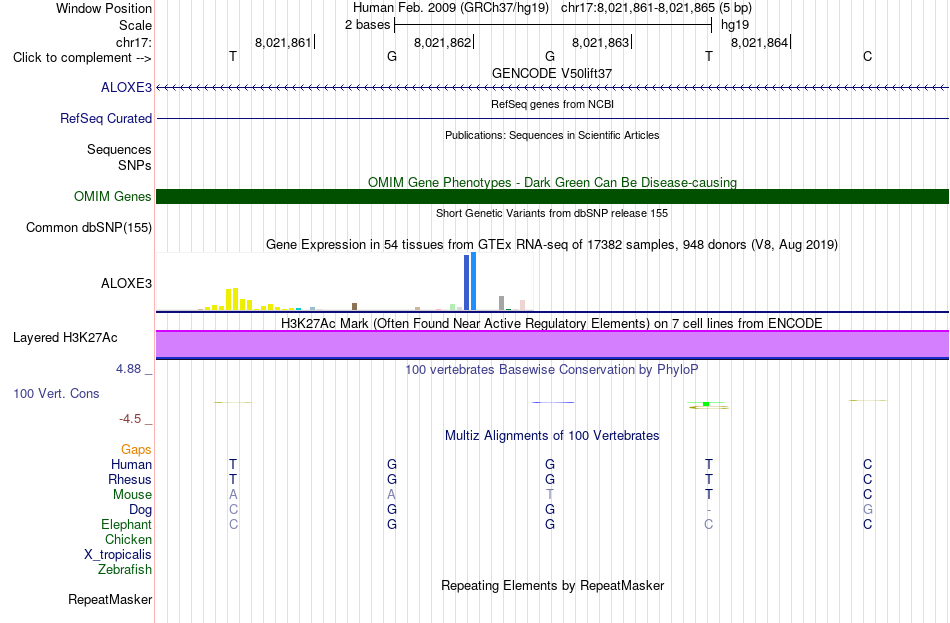The width and height of the screenshot is (950, 623).
Task: Click the gray GTEx expression bar
Action: click(502, 303)
